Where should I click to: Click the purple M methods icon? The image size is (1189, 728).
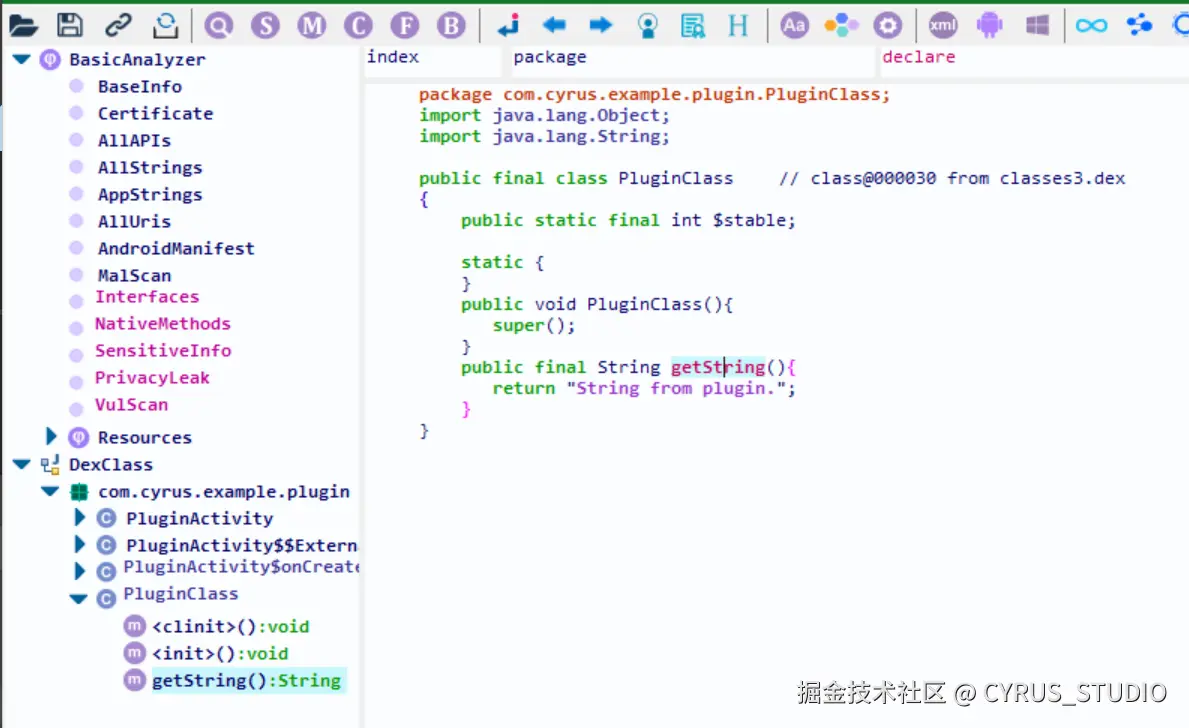pos(312,26)
